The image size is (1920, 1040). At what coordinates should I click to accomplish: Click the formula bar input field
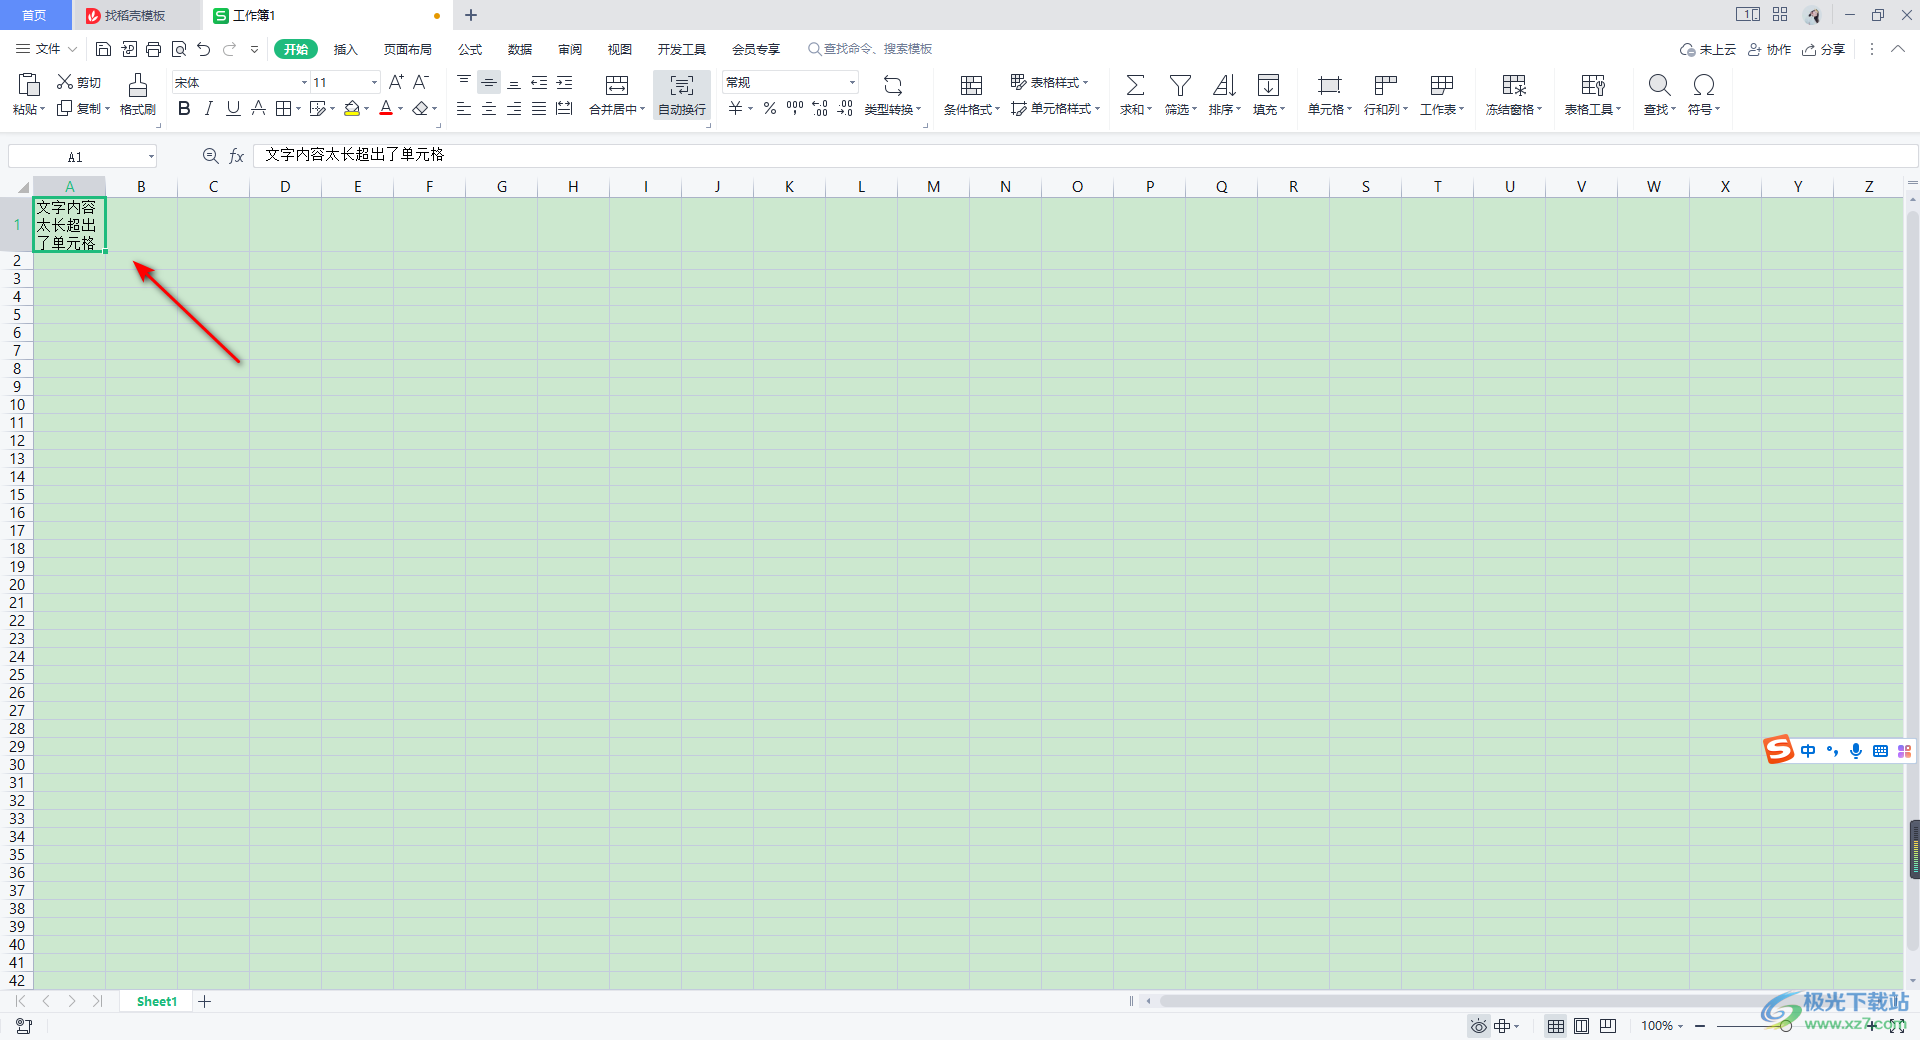click(x=1085, y=155)
